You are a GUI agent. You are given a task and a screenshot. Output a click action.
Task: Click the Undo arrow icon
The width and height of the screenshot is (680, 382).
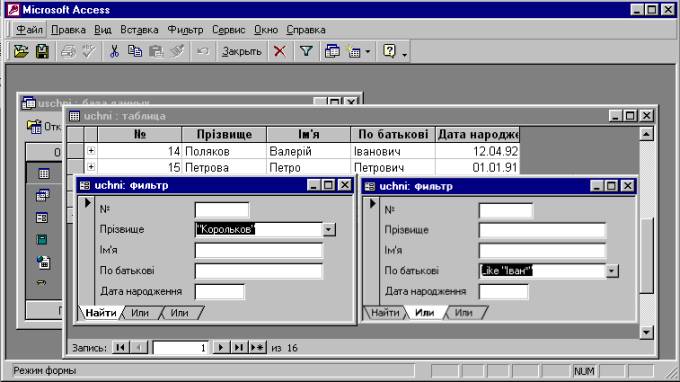(x=203, y=51)
